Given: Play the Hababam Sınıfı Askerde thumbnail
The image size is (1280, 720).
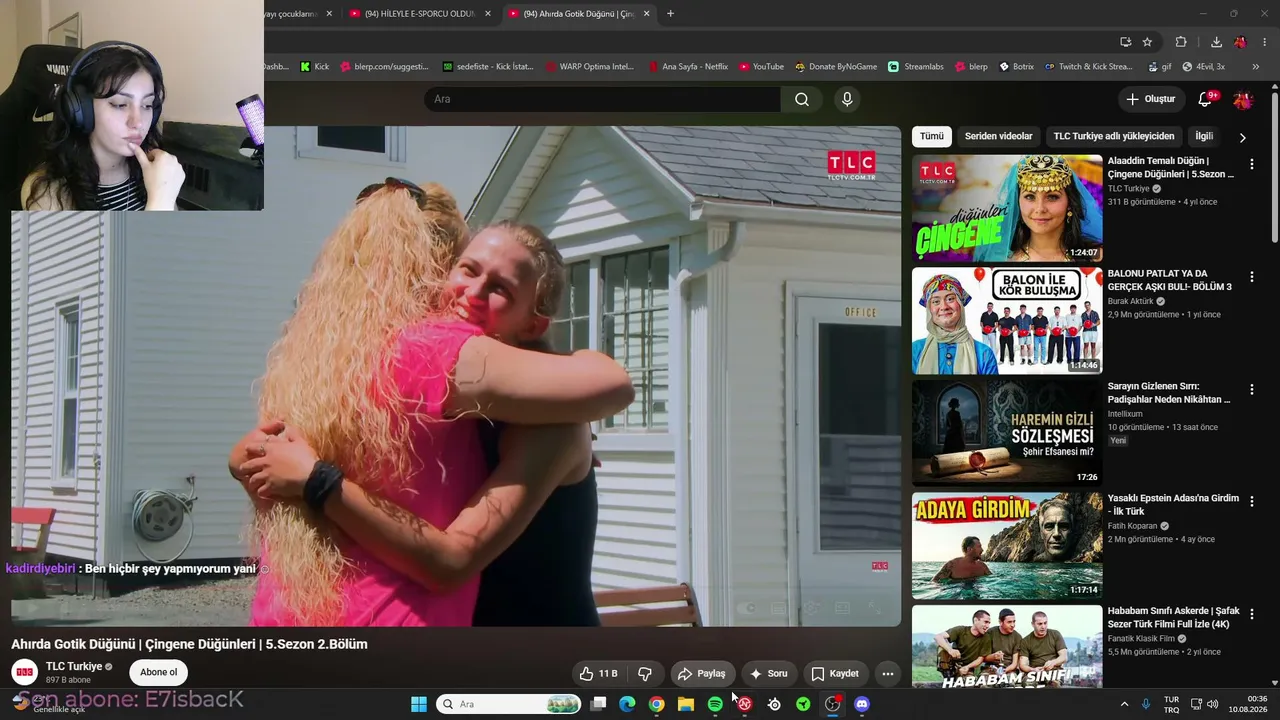Looking at the screenshot, I should click(x=1007, y=646).
